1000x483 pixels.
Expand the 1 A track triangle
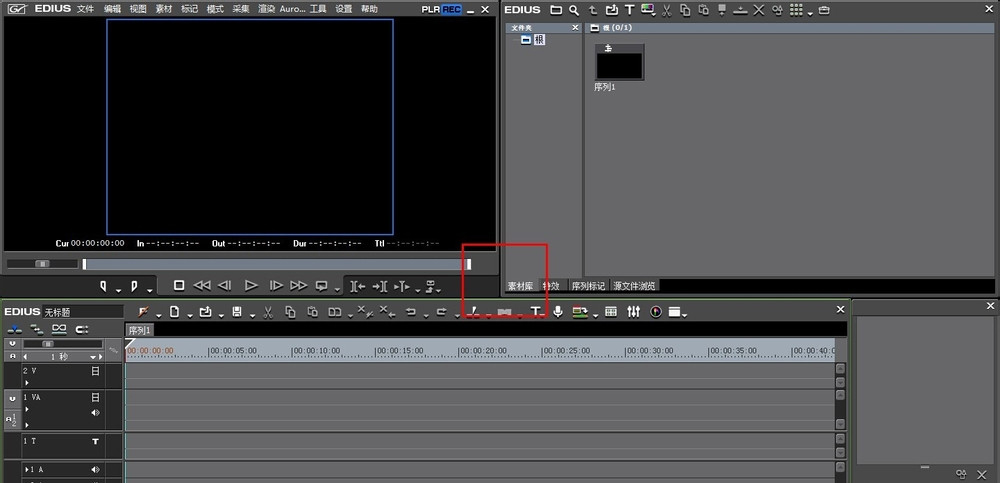point(28,469)
